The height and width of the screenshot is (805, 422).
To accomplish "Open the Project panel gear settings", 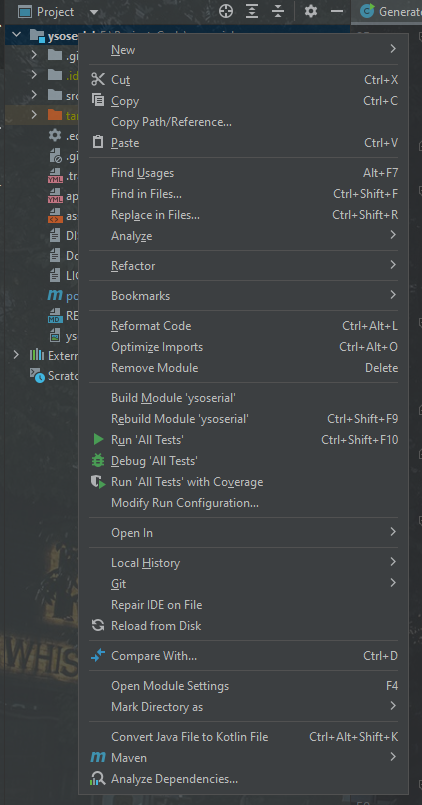I will pyautogui.click(x=311, y=11).
